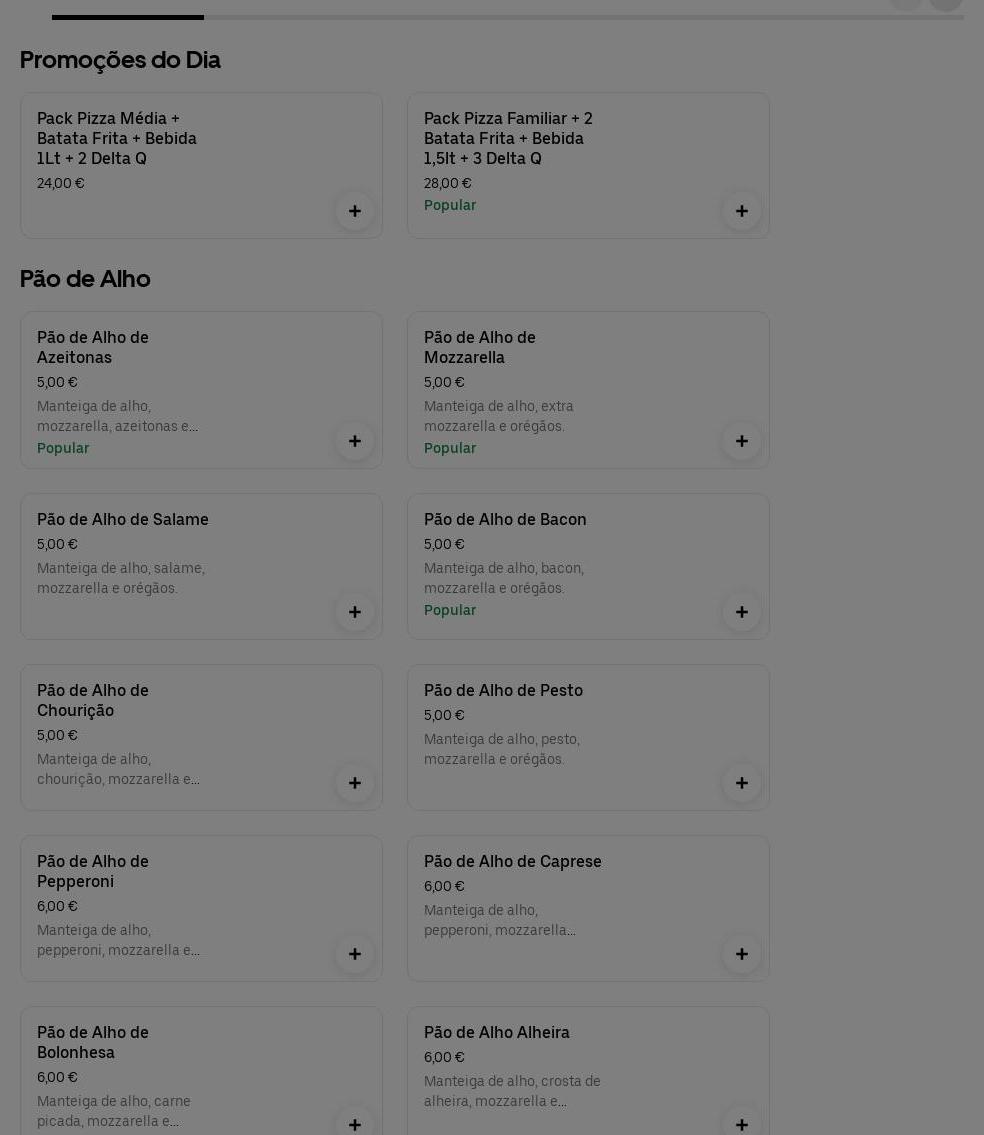This screenshot has width=984, height=1135.
Task: Open Pão de Alho de Bolonhesa item
Action: point(93,1042)
